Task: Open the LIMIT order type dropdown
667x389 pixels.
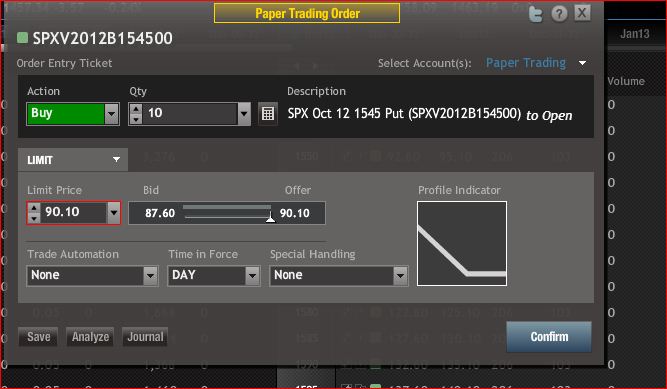Action: point(73,160)
